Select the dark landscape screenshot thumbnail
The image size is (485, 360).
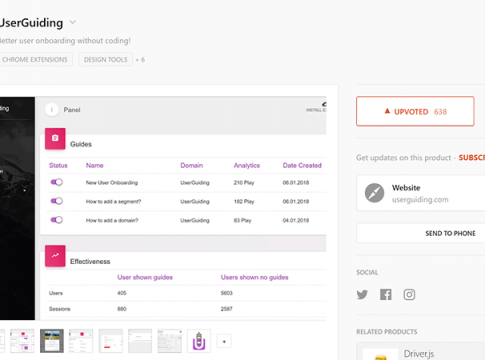point(52,341)
